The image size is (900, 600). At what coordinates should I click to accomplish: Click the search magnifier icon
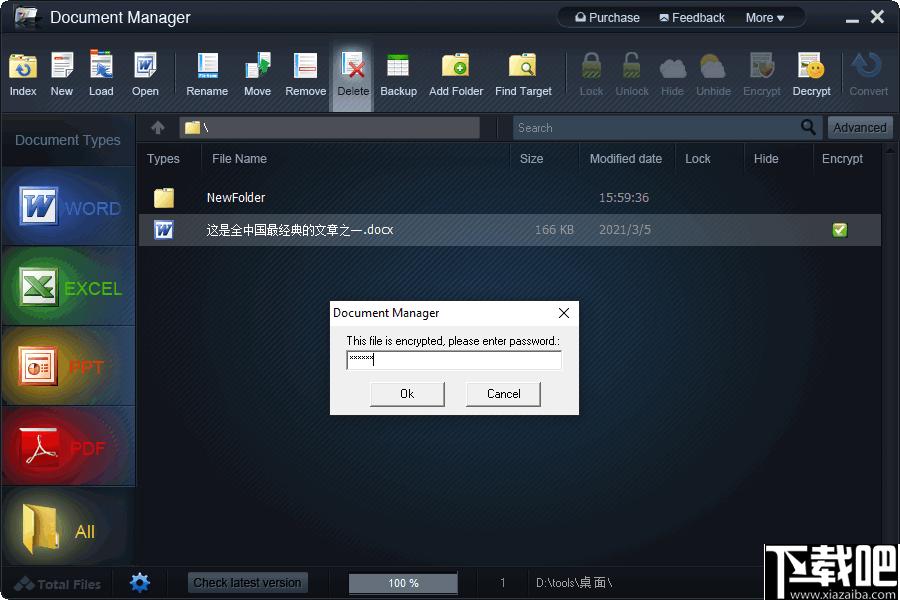pyautogui.click(x=808, y=127)
